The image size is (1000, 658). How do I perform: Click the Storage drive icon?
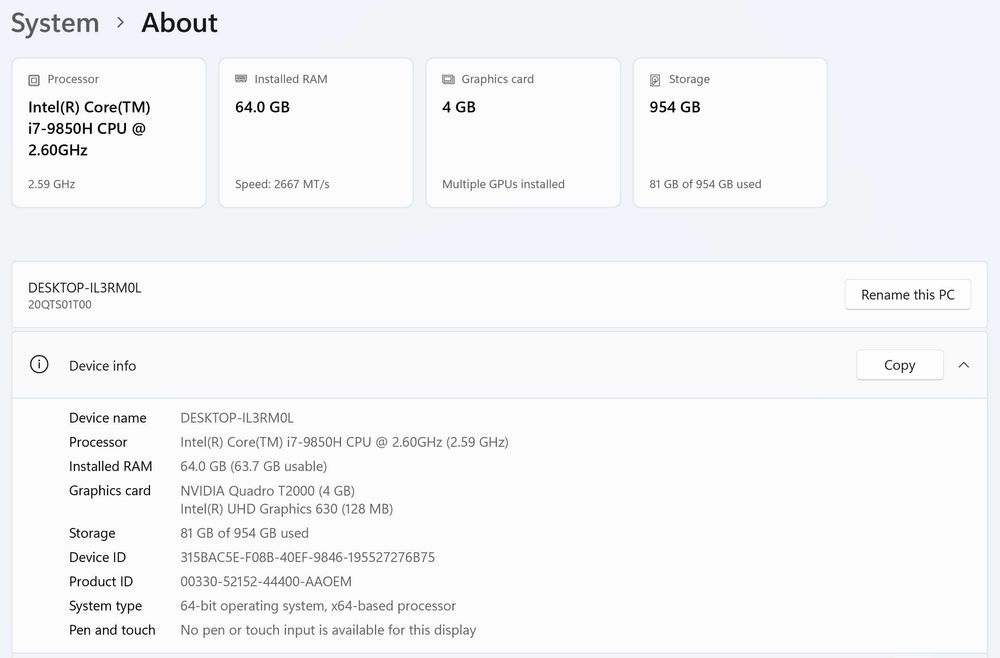pyautogui.click(x=655, y=80)
